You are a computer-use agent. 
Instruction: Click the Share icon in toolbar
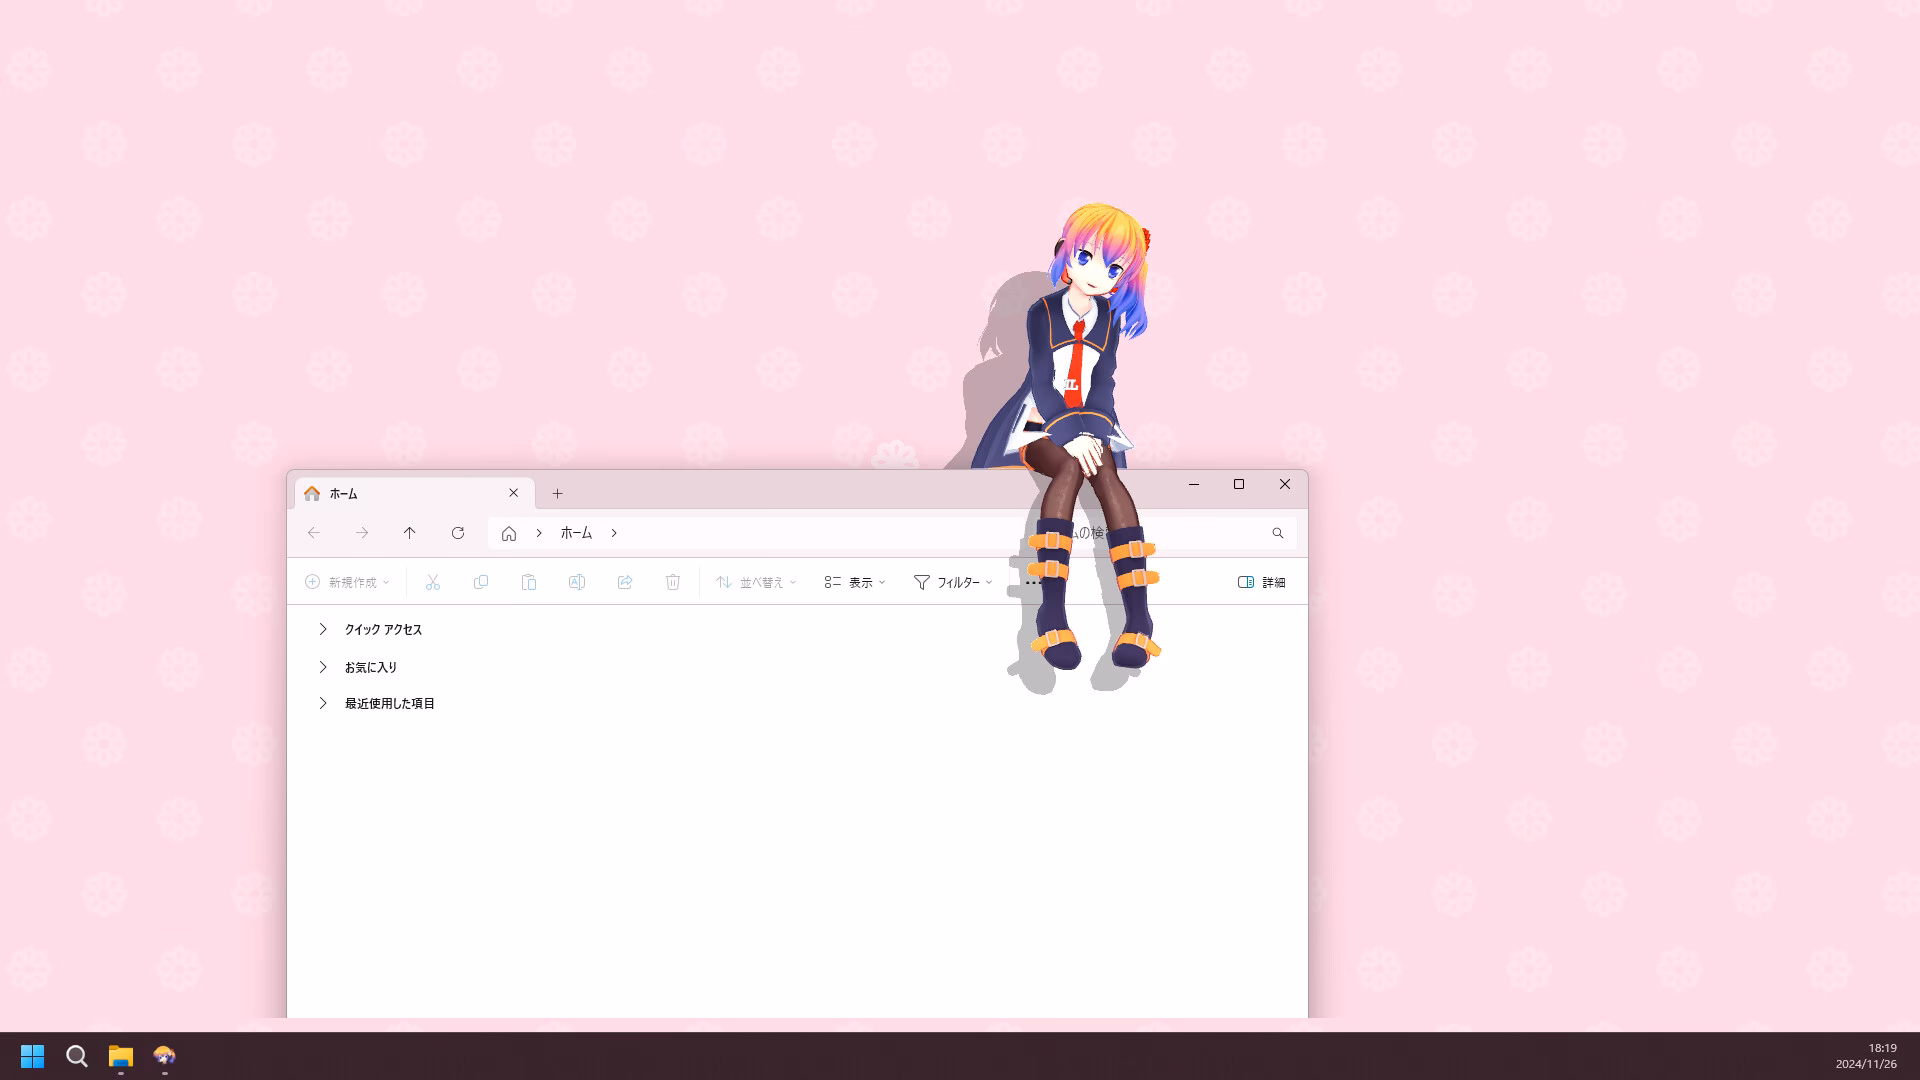625,582
